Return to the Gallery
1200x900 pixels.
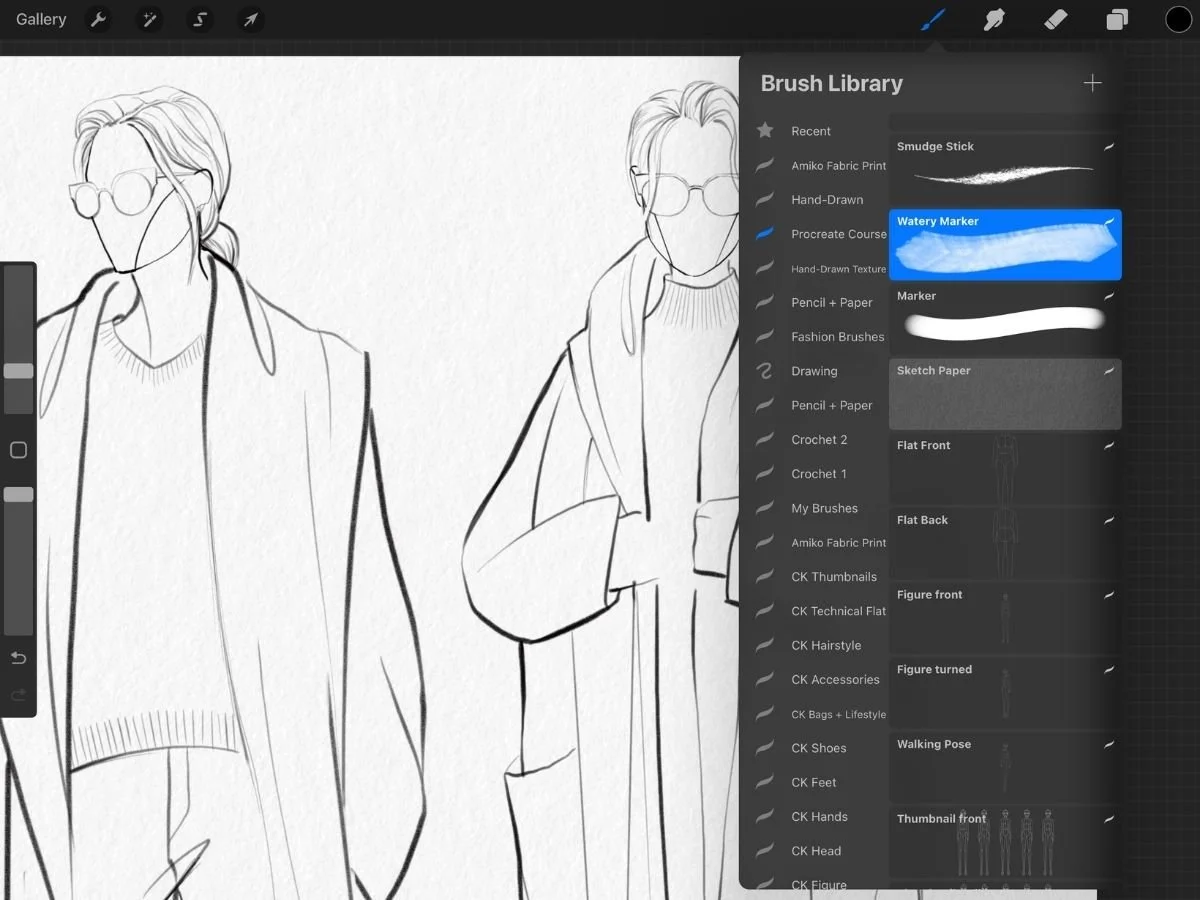pos(41,19)
